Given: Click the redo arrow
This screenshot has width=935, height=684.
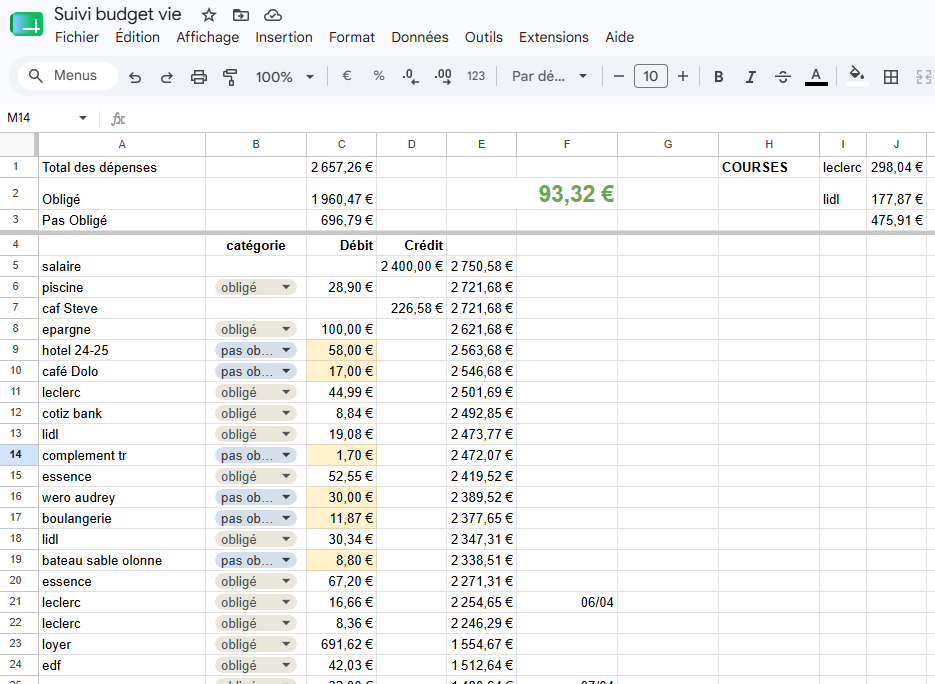Looking at the screenshot, I should pyautogui.click(x=166, y=77).
